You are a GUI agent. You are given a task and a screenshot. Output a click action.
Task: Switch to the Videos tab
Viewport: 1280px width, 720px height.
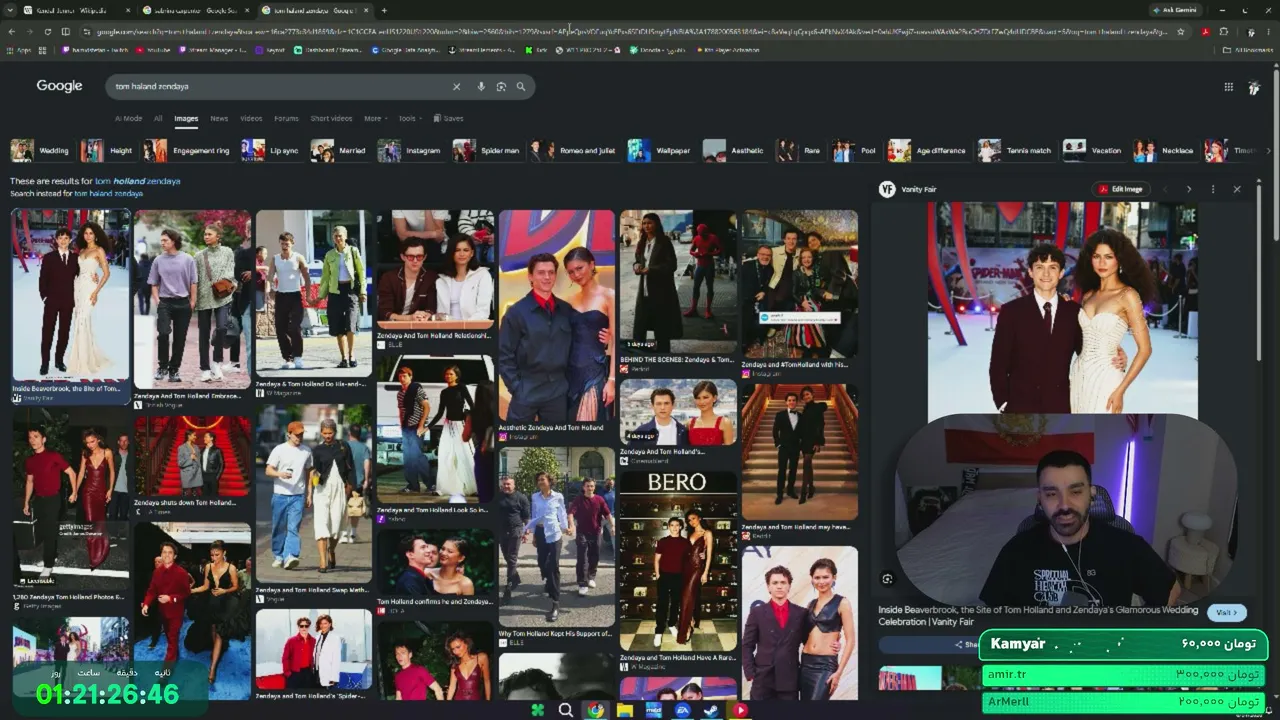pyautogui.click(x=251, y=118)
